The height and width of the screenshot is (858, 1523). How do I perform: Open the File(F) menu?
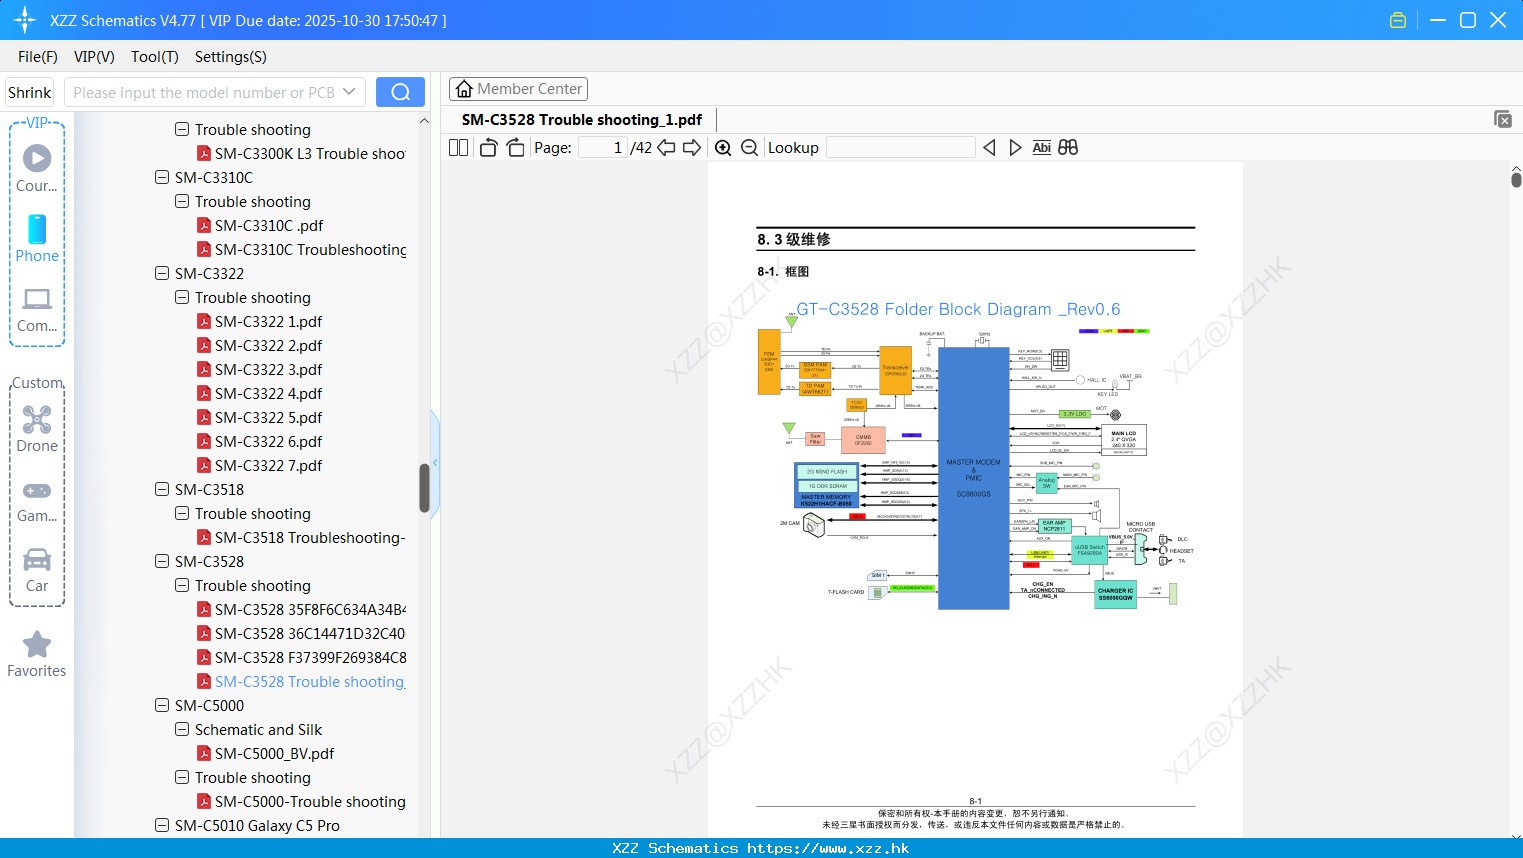point(38,57)
